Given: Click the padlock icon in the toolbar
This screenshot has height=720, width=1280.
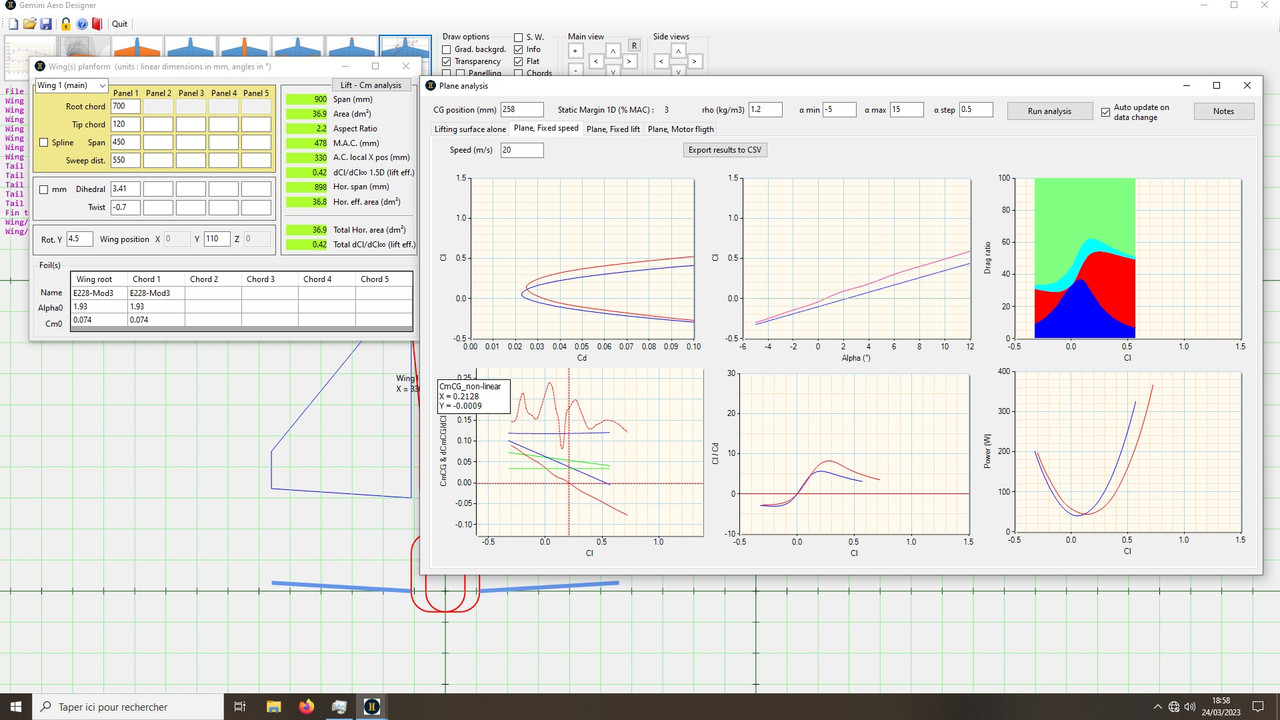Looking at the screenshot, I should coord(65,23).
